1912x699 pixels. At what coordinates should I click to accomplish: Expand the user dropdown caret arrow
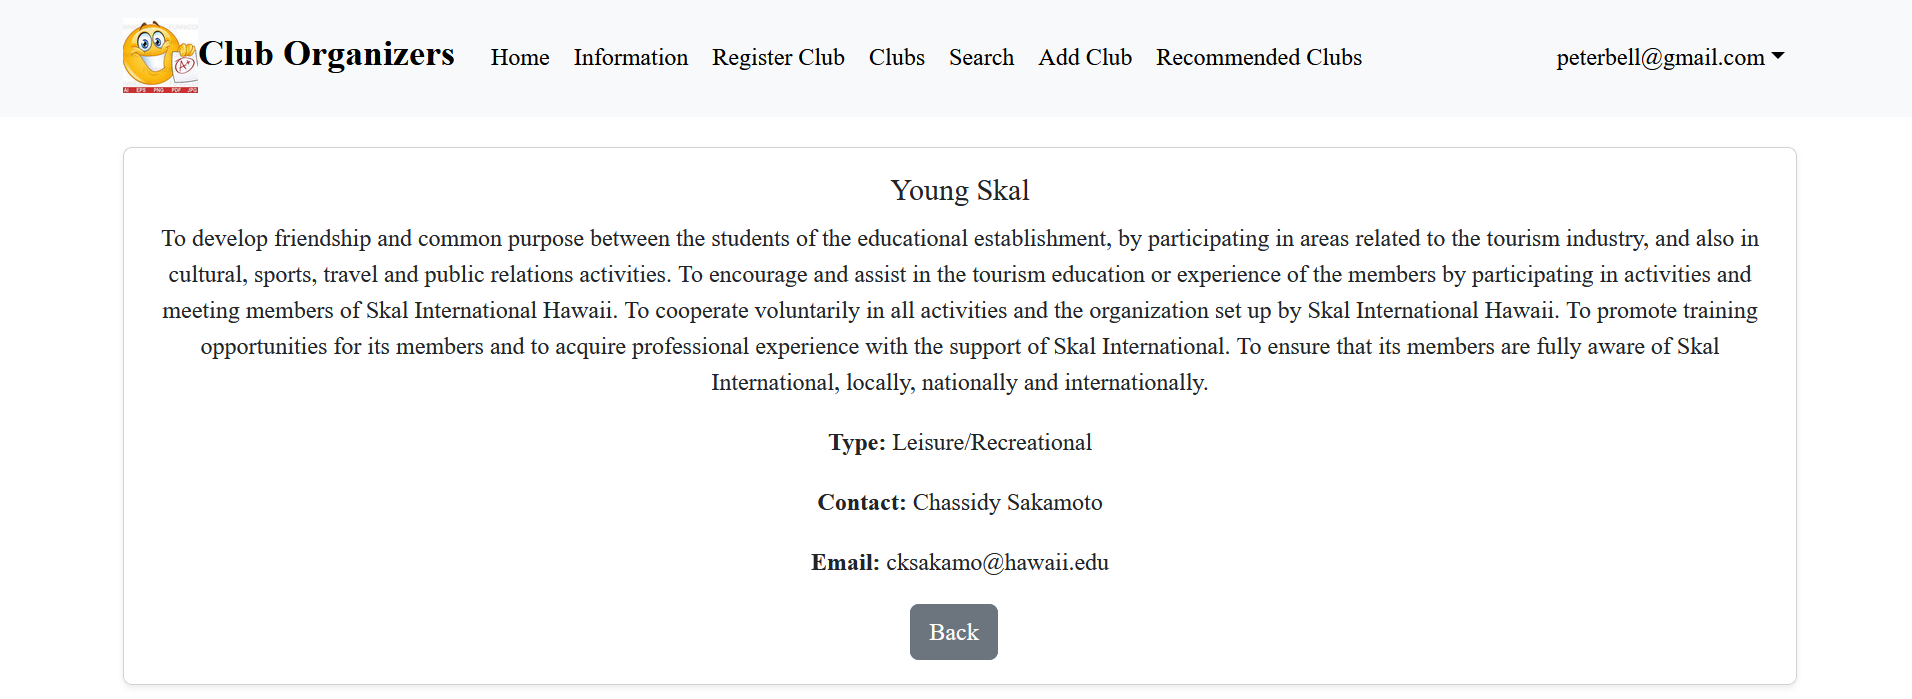point(1778,57)
